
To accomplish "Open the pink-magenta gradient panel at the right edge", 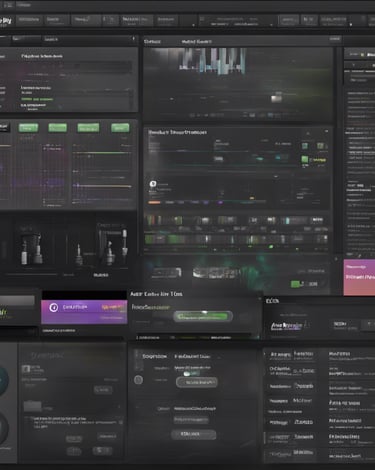I will tap(359, 277).
